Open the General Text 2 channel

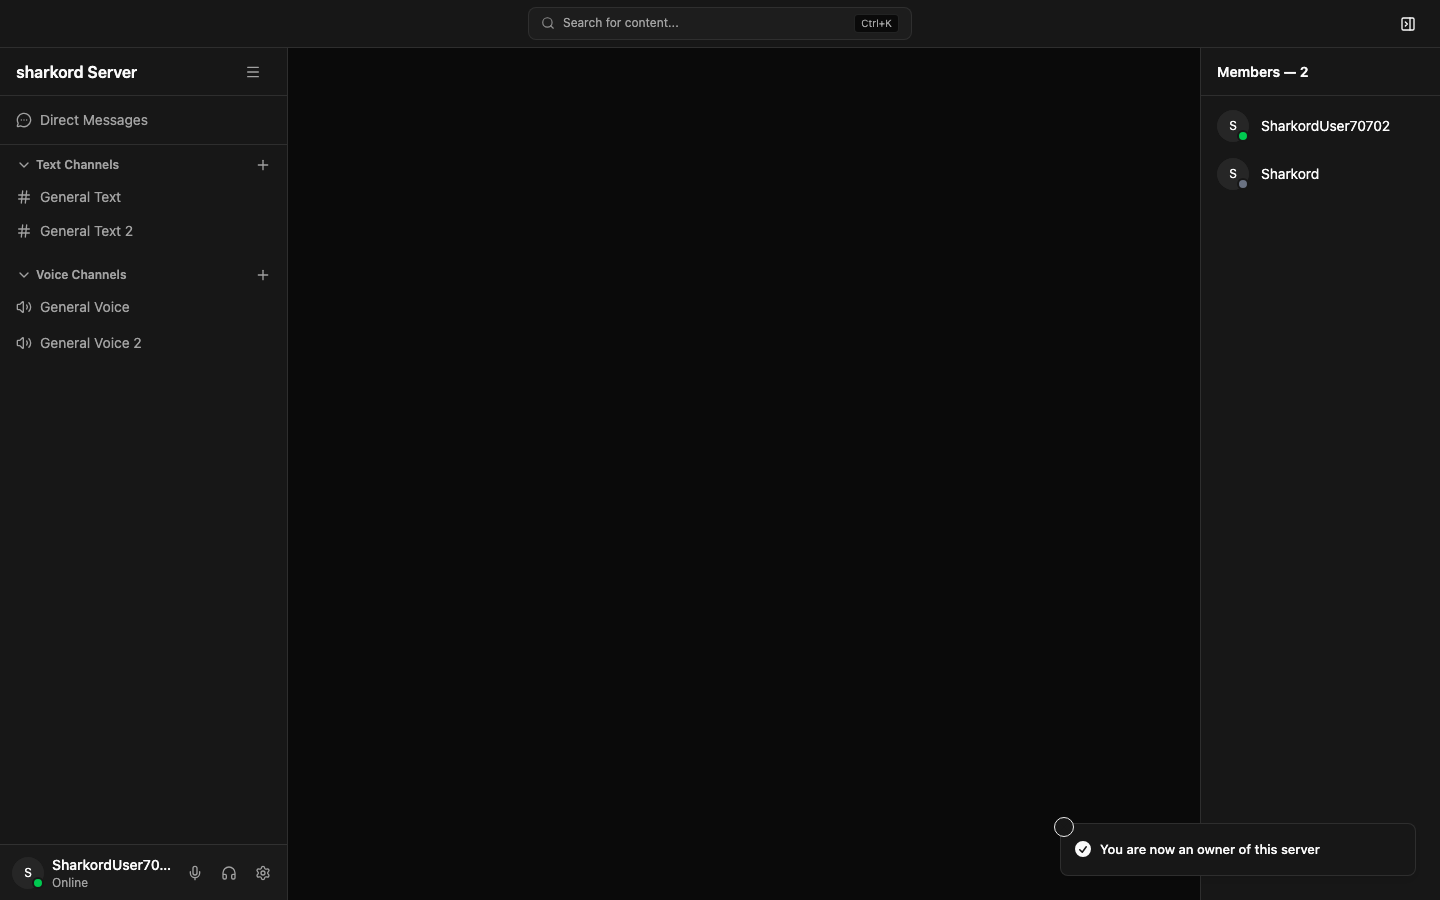143,231
